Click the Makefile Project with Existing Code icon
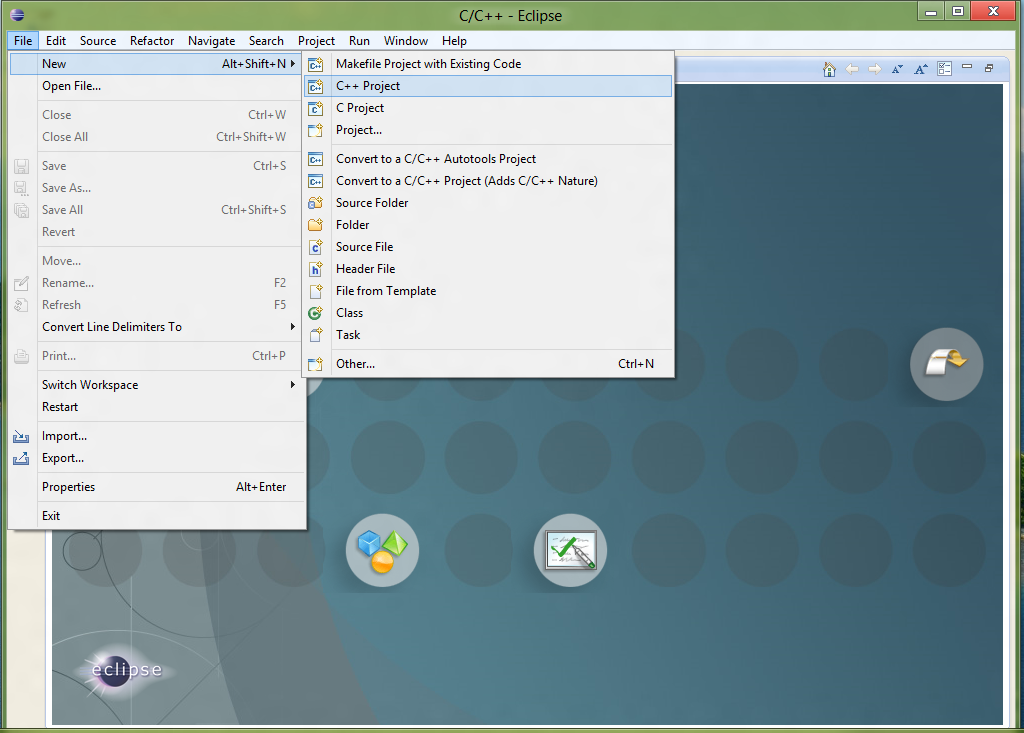This screenshot has width=1024, height=733. pos(315,64)
